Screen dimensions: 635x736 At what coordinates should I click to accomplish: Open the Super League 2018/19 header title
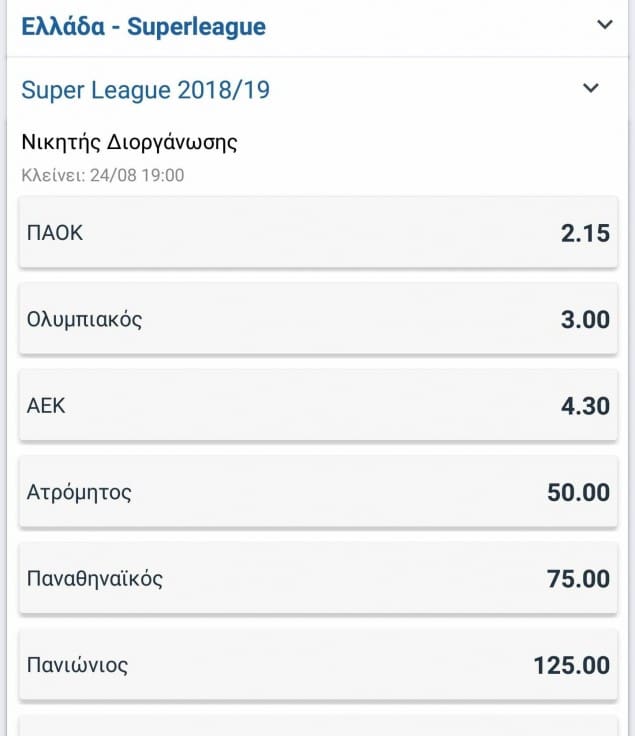[145, 90]
